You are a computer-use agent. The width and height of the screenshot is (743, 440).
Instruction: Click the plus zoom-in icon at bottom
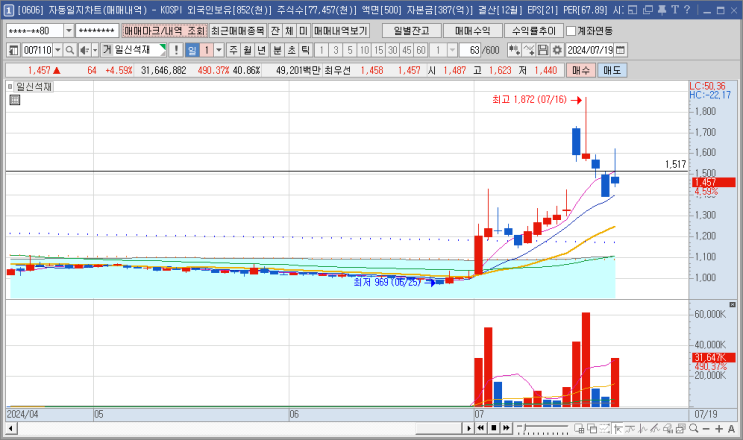tap(719, 429)
